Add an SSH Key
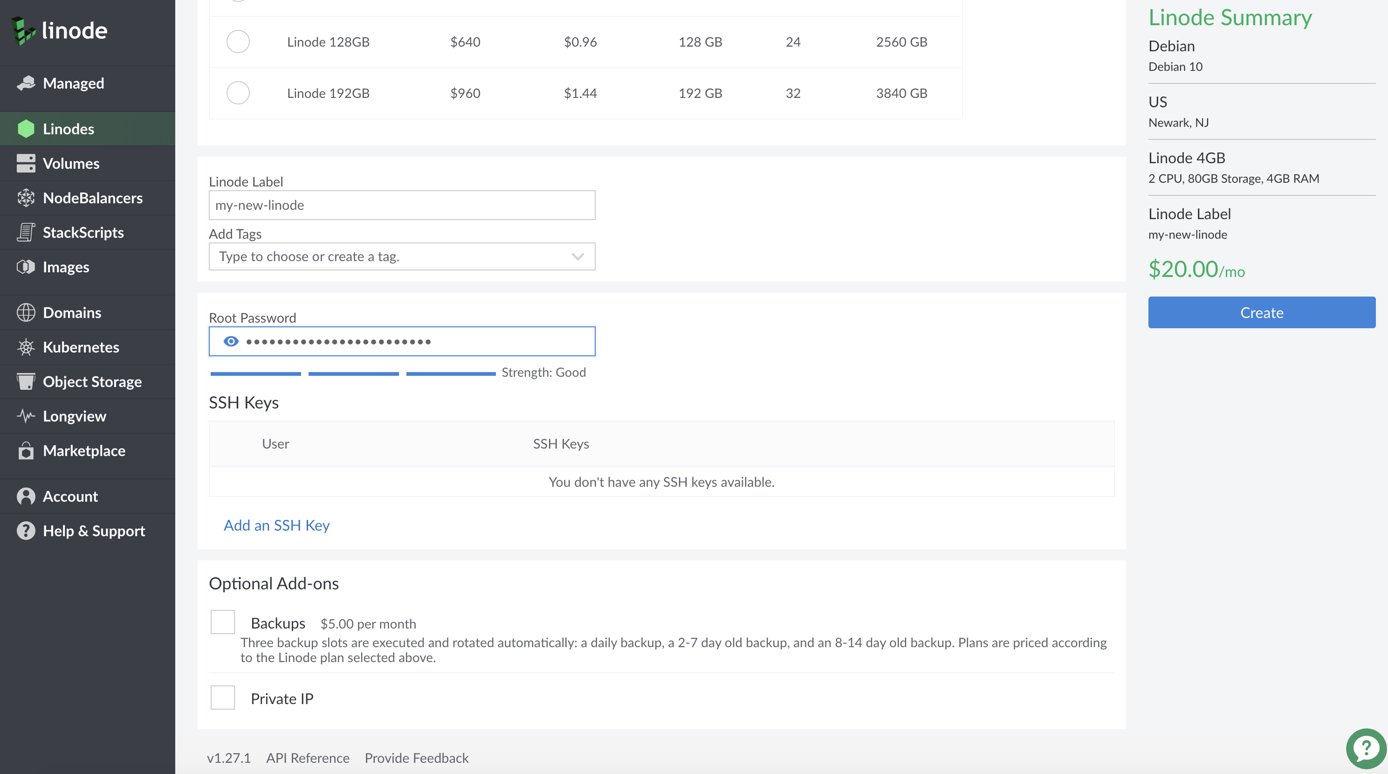 (276, 524)
